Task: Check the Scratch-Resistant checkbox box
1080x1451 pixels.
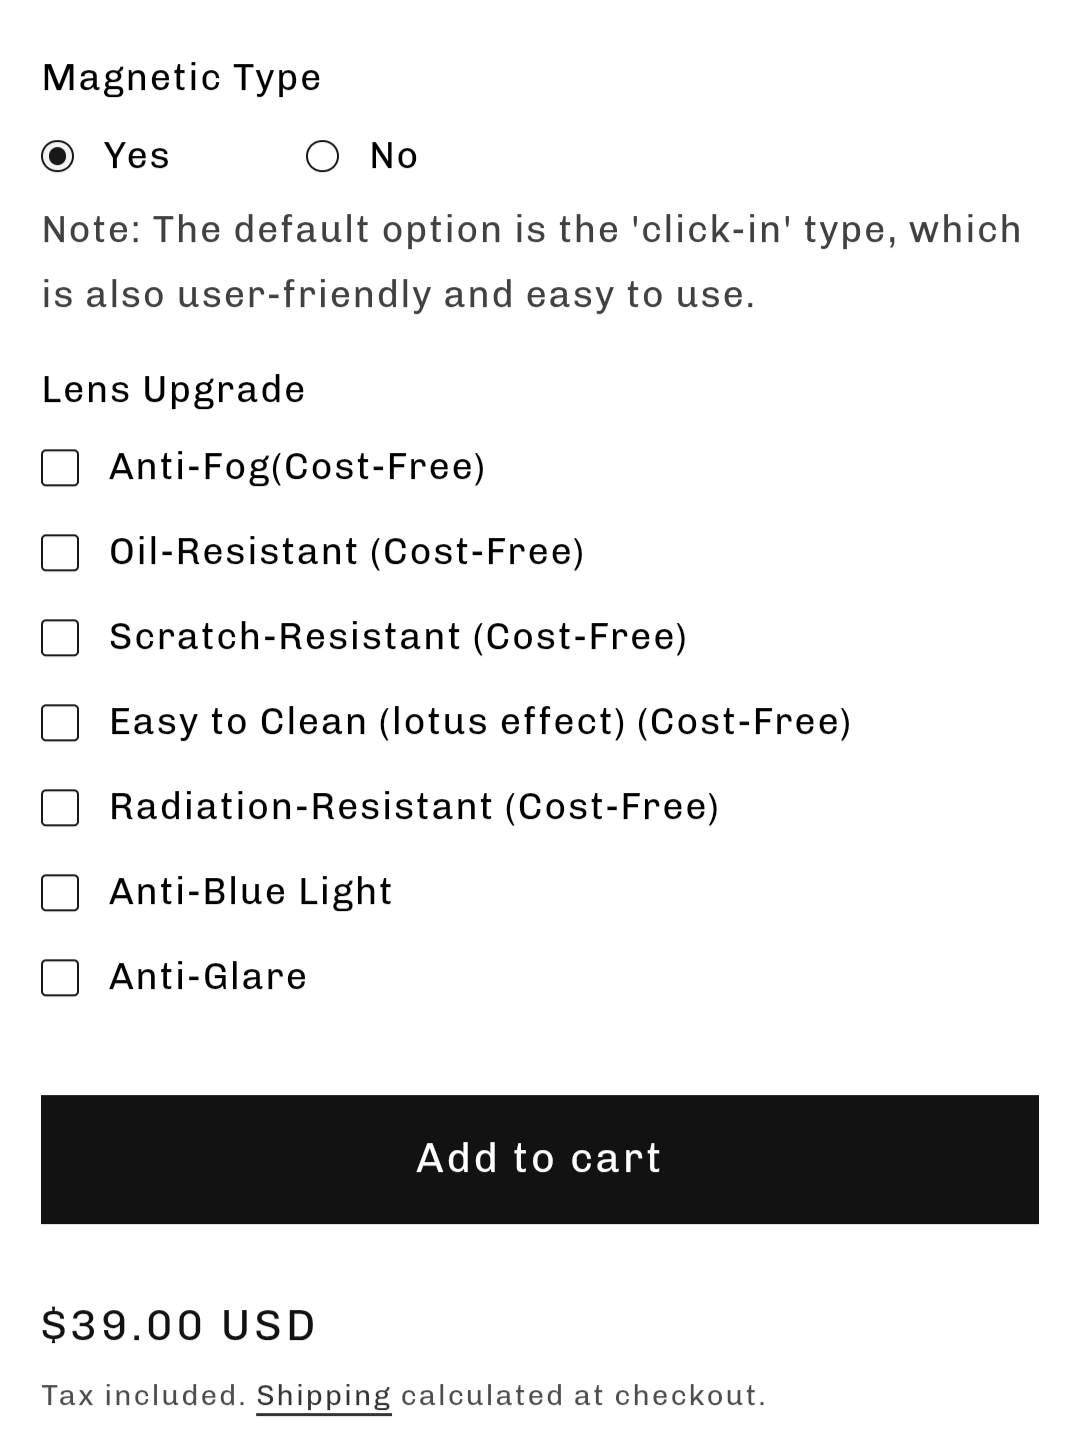Action: 60,637
